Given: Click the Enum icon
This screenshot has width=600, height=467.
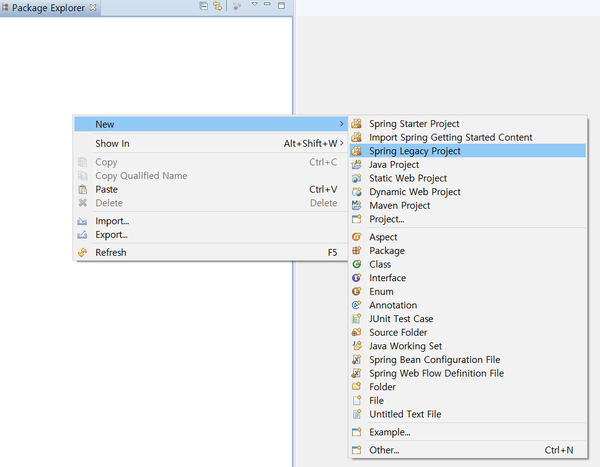Looking at the screenshot, I should [x=357, y=291].
